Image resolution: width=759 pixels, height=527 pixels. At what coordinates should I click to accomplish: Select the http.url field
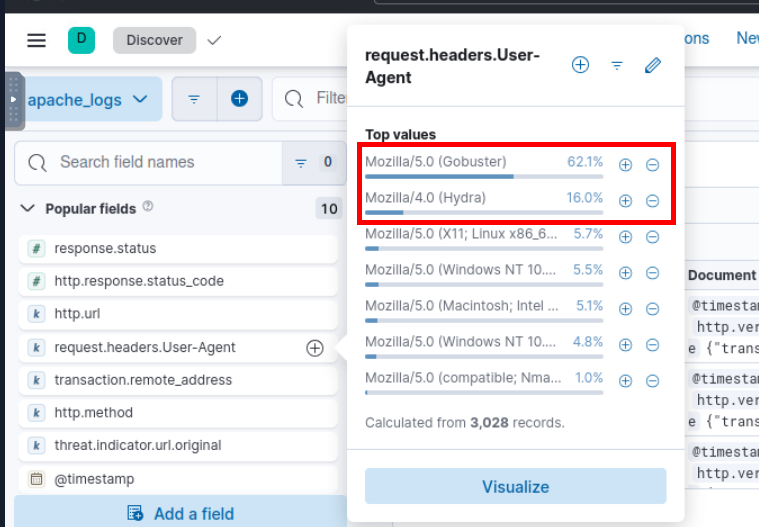[178, 314]
